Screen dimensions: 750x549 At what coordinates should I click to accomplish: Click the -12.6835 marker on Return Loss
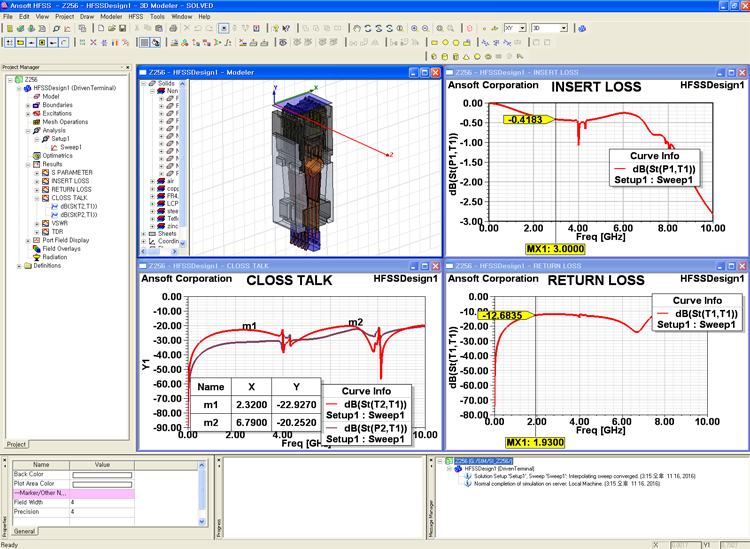pos(506,316)
